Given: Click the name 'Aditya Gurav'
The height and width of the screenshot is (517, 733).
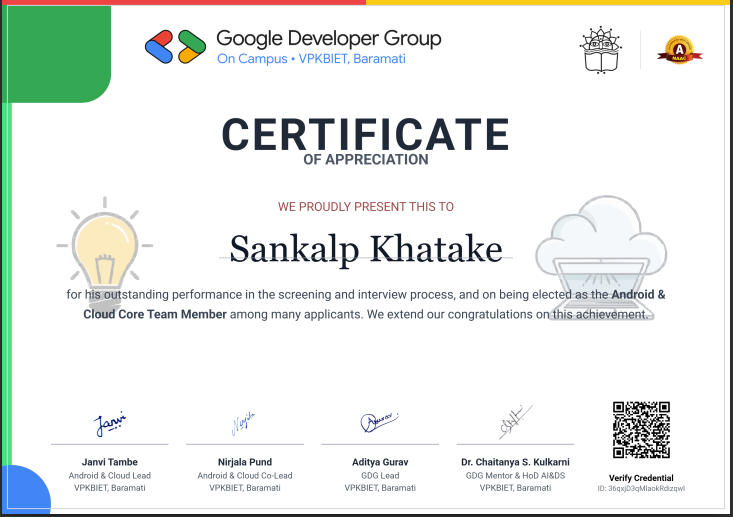Looking at the screenshot, I should (380, 462).
